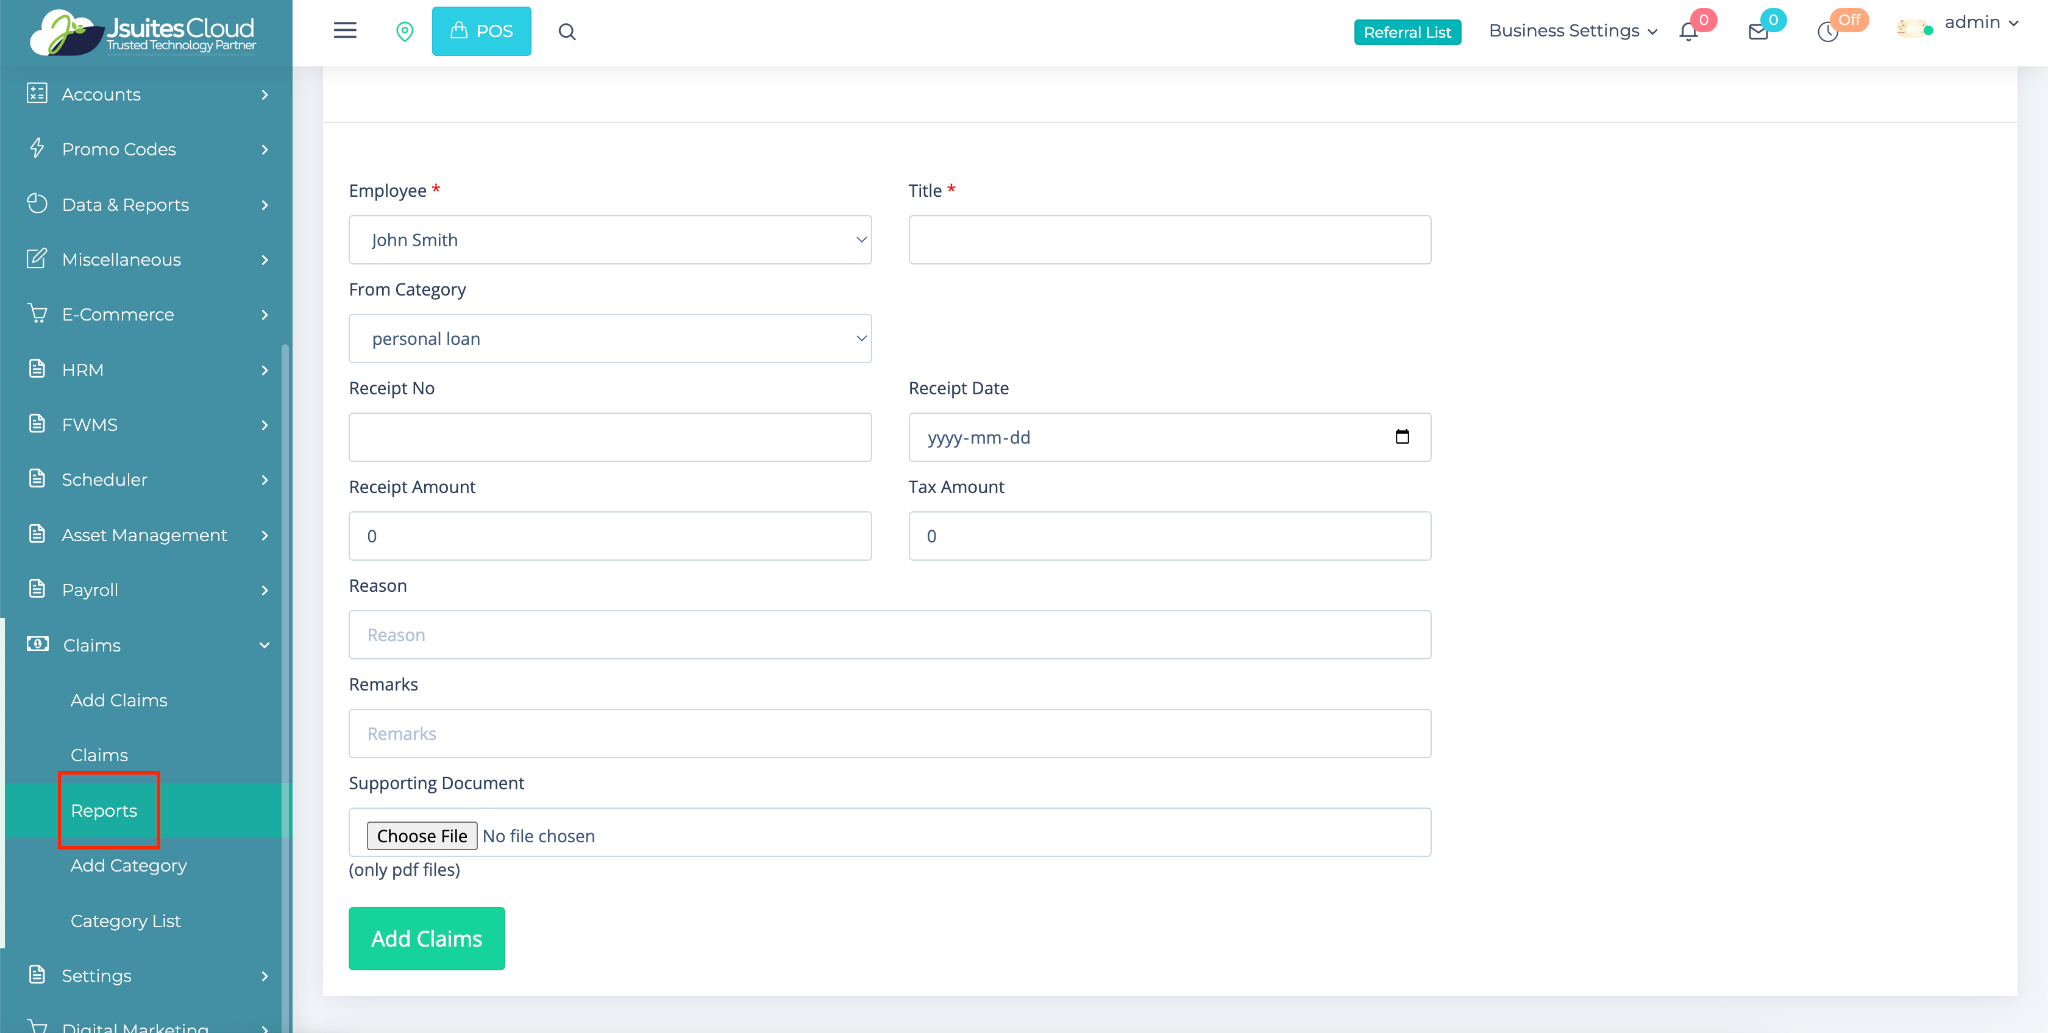Click the clock icon with Off badge
The height and width of the screenshot is (1033, 2048).
pos(1828,32)
